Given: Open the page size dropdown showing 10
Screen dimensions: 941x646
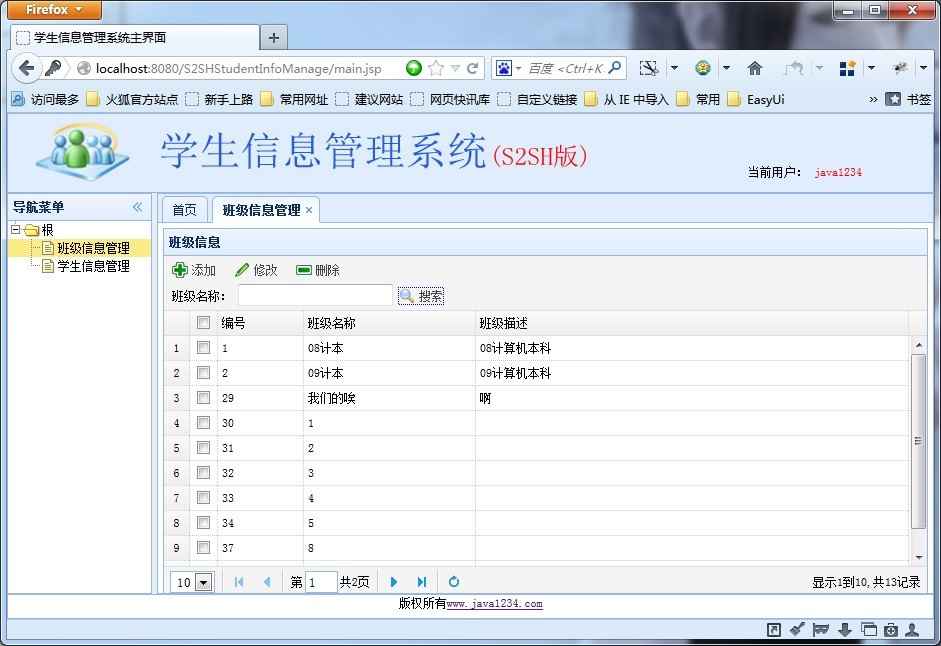Looking at the screenshot, I should [x=204, y=582].
